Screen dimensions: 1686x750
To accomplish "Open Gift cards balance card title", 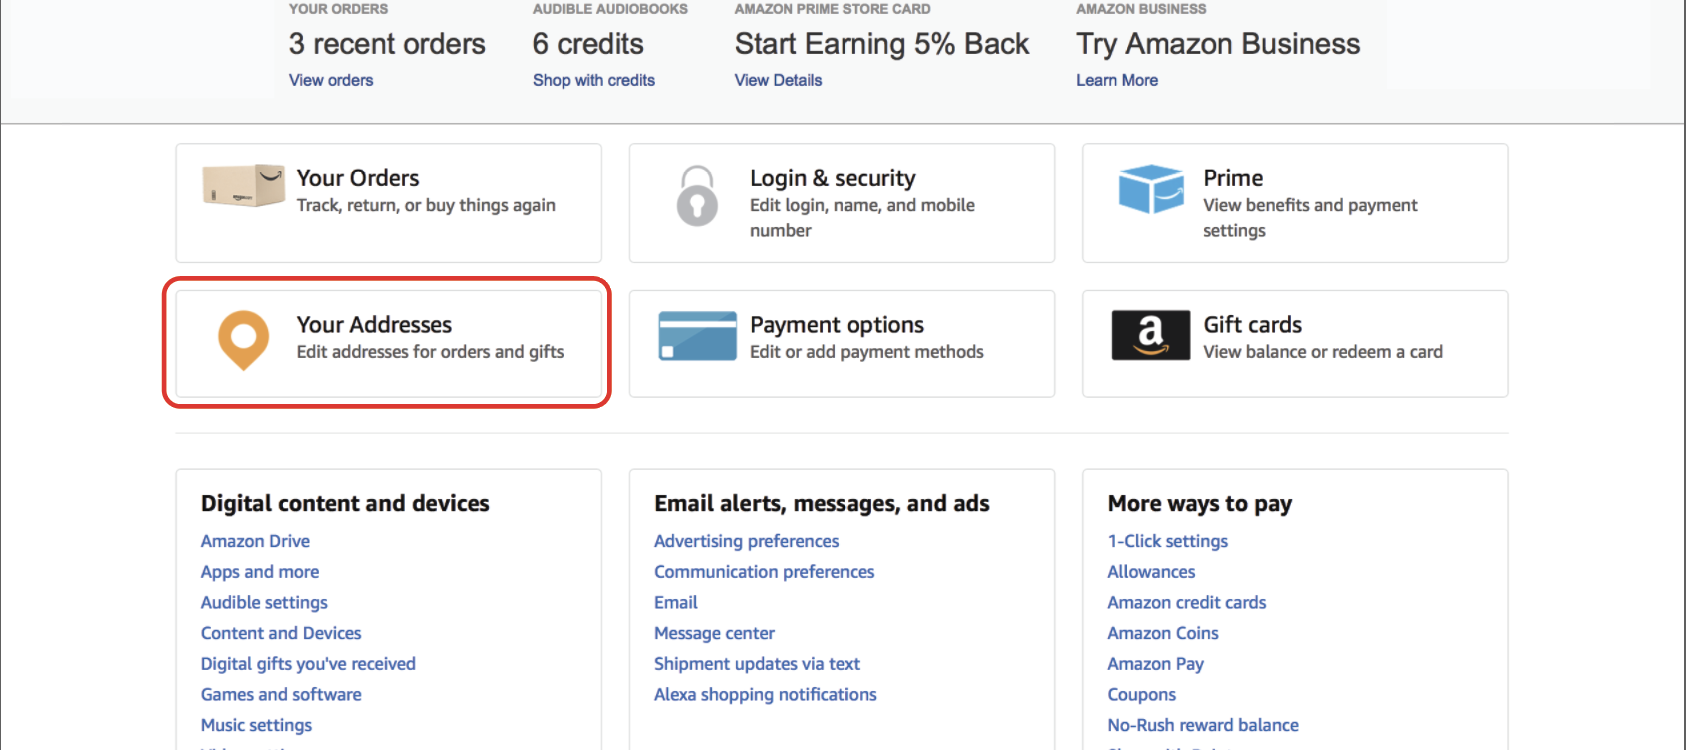I will pyautogui.click(x=1252, y=325).
